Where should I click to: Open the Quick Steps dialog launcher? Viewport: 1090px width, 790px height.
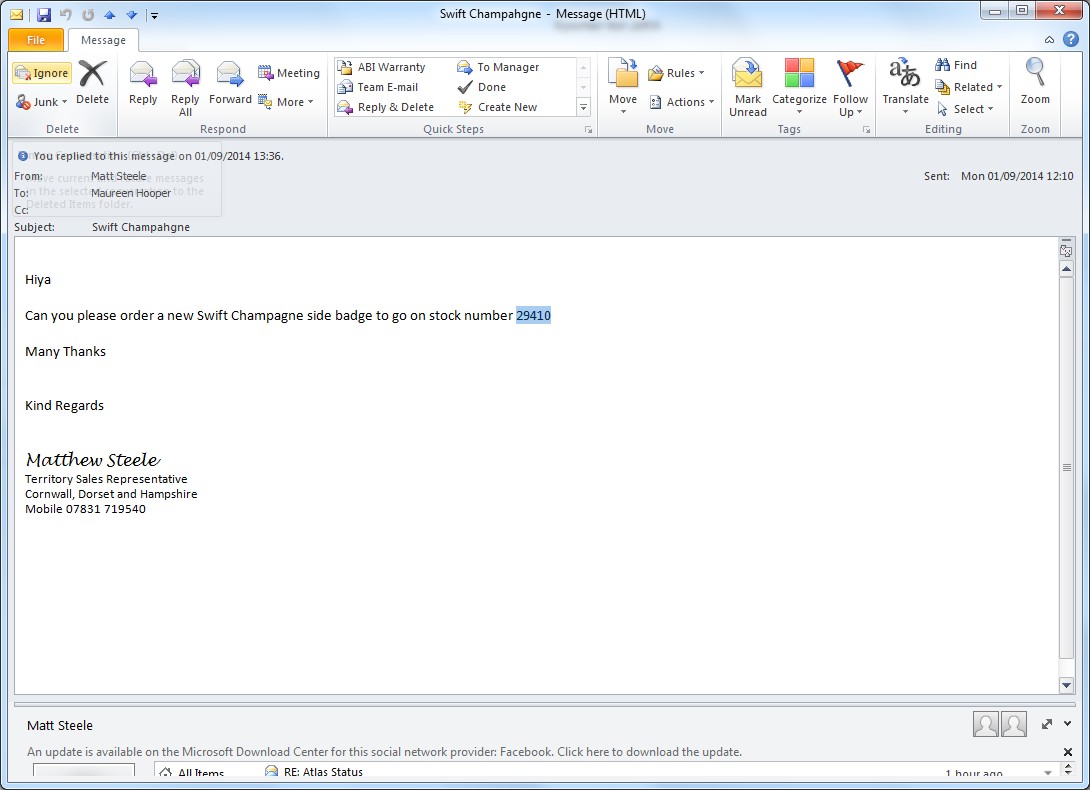[x=588, y=130]
